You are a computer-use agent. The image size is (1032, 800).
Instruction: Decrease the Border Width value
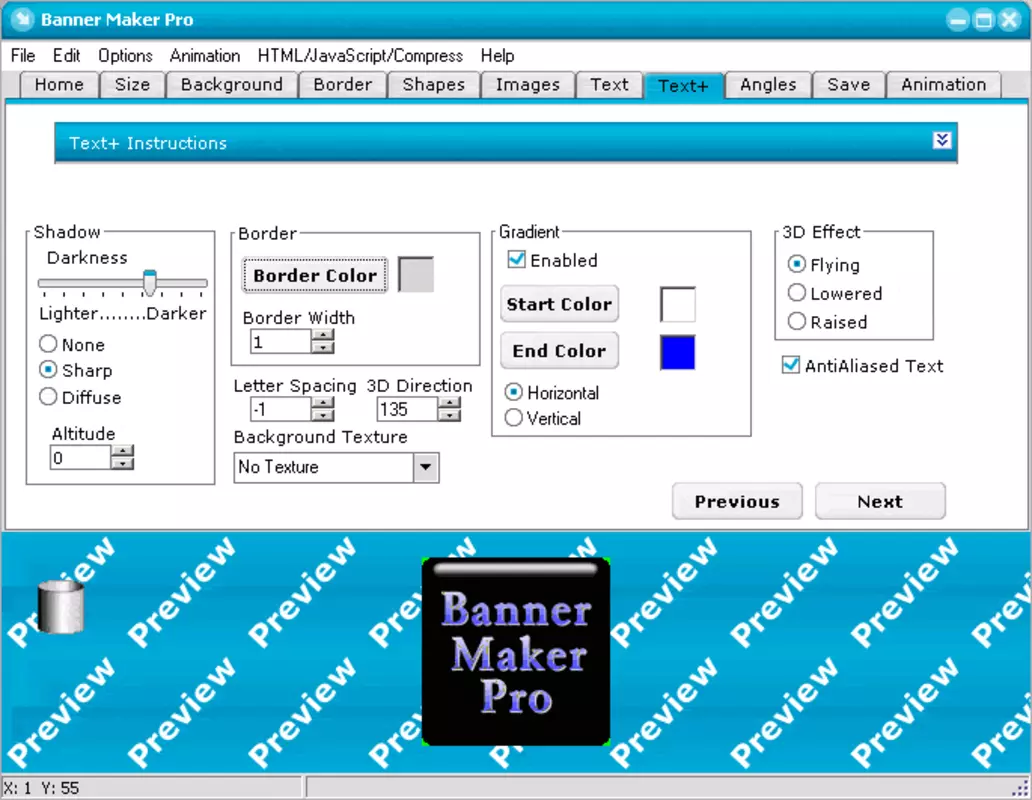[322, 348]
